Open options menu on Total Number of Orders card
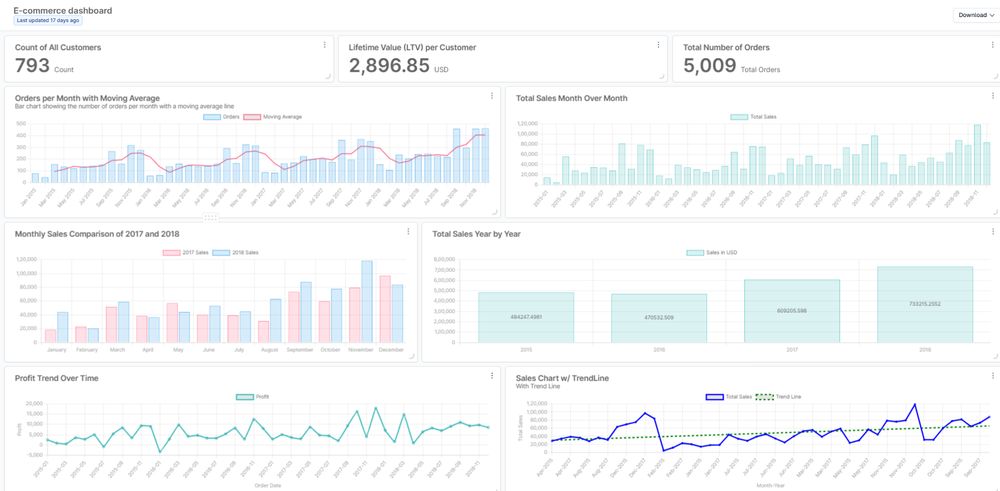 pyautogui.click(x=992, y=45)
